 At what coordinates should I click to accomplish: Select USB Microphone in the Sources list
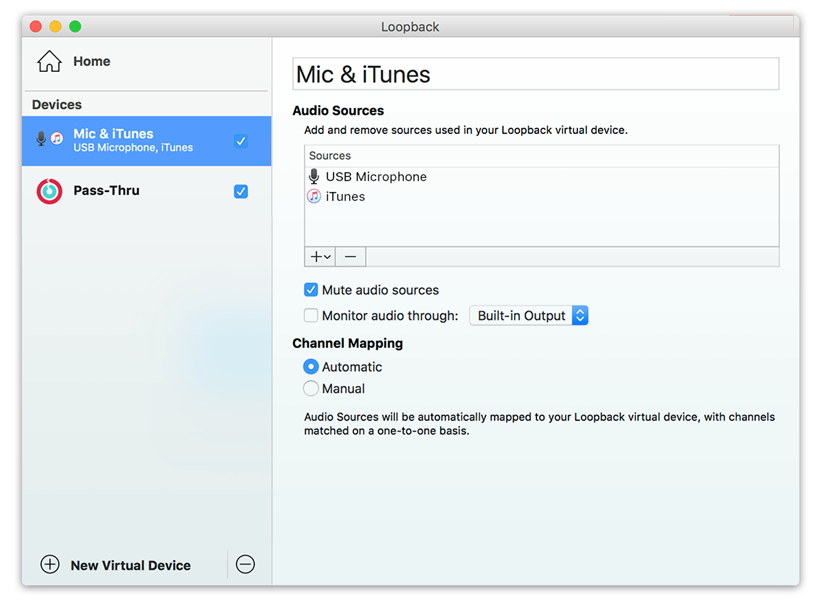coord(541,177)
